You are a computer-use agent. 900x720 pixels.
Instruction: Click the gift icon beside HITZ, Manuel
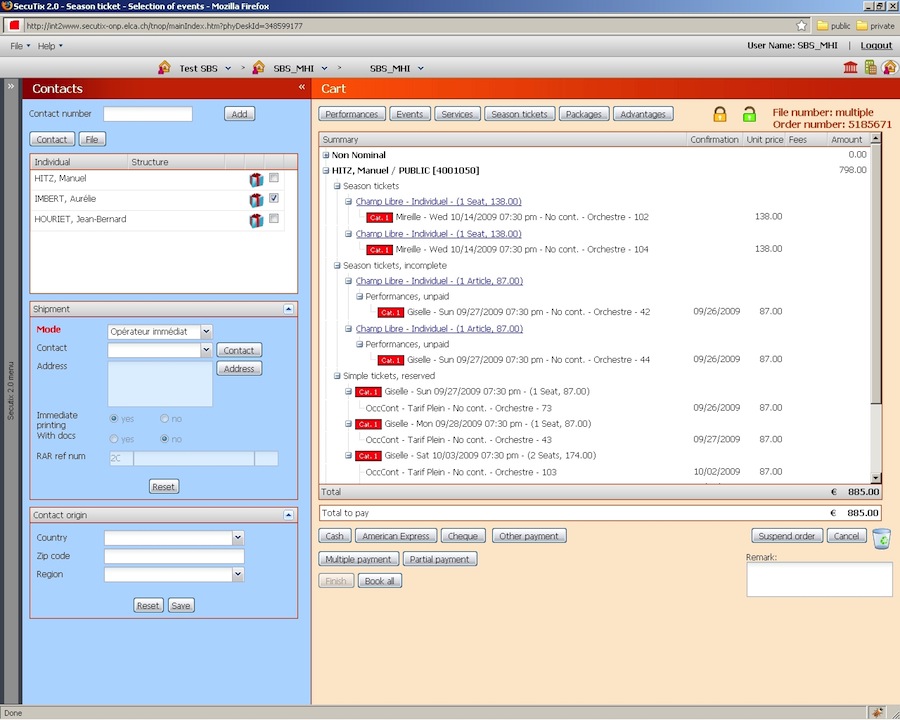256,180
